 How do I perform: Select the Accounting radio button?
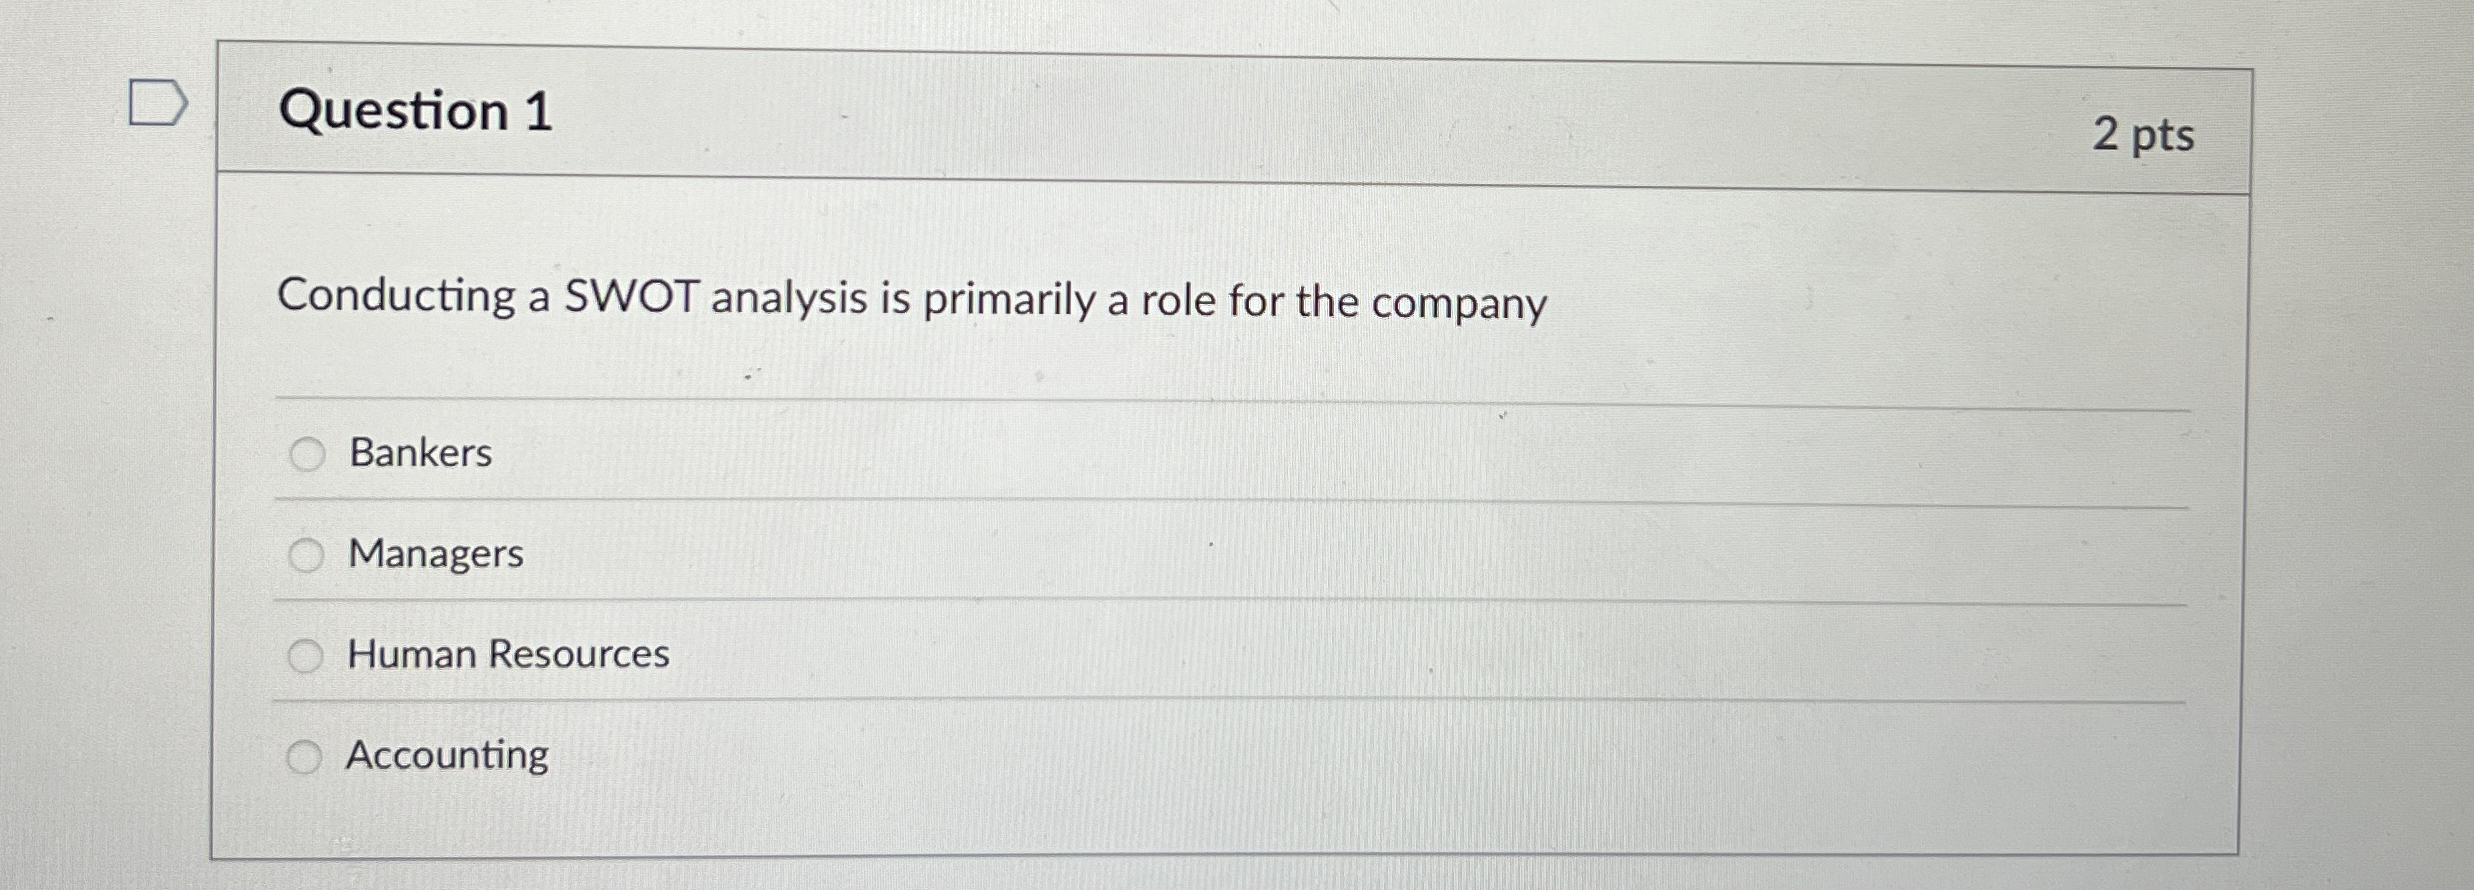305,757
